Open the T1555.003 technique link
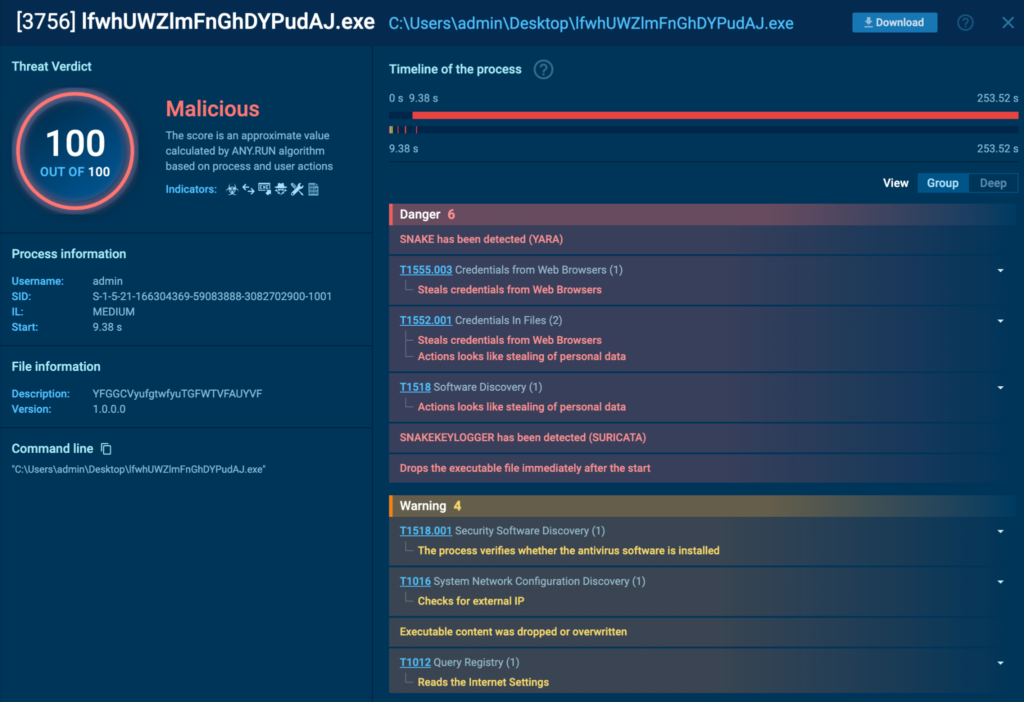Viewport: 1024px width, 702px height. pyautogui.click(x=425, y=270)
